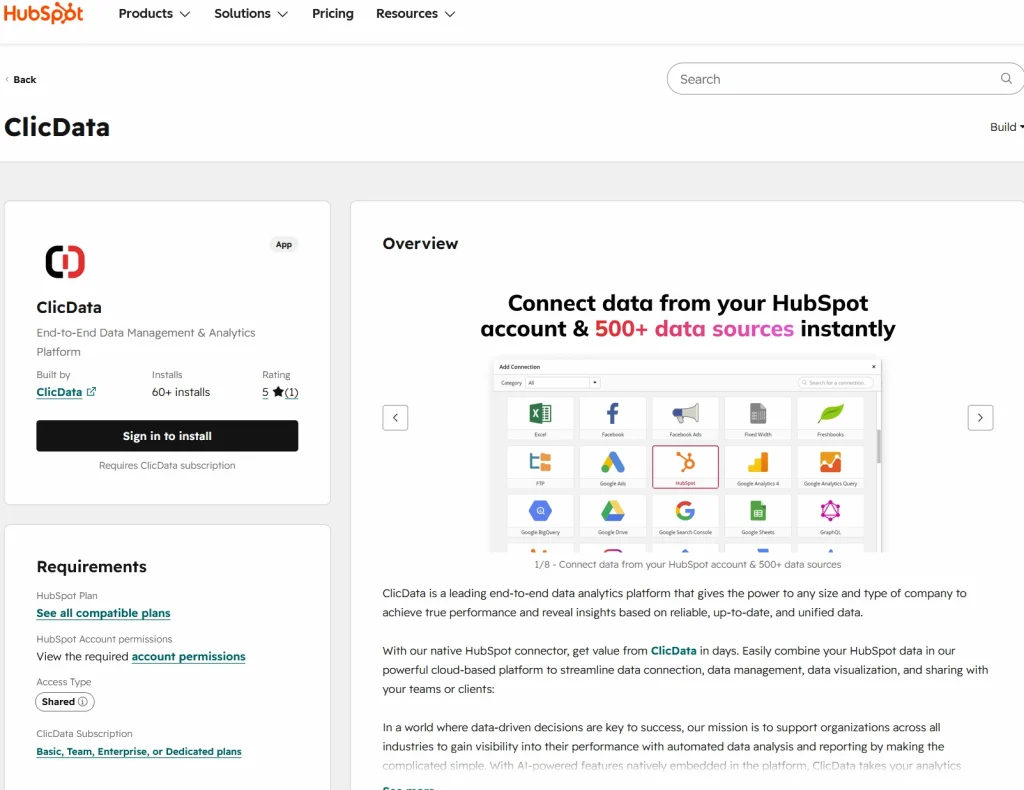Viewport: 1024px width, 790px height.
Task: Click the external link icon beside ClicData
Action: pos(91,392)
